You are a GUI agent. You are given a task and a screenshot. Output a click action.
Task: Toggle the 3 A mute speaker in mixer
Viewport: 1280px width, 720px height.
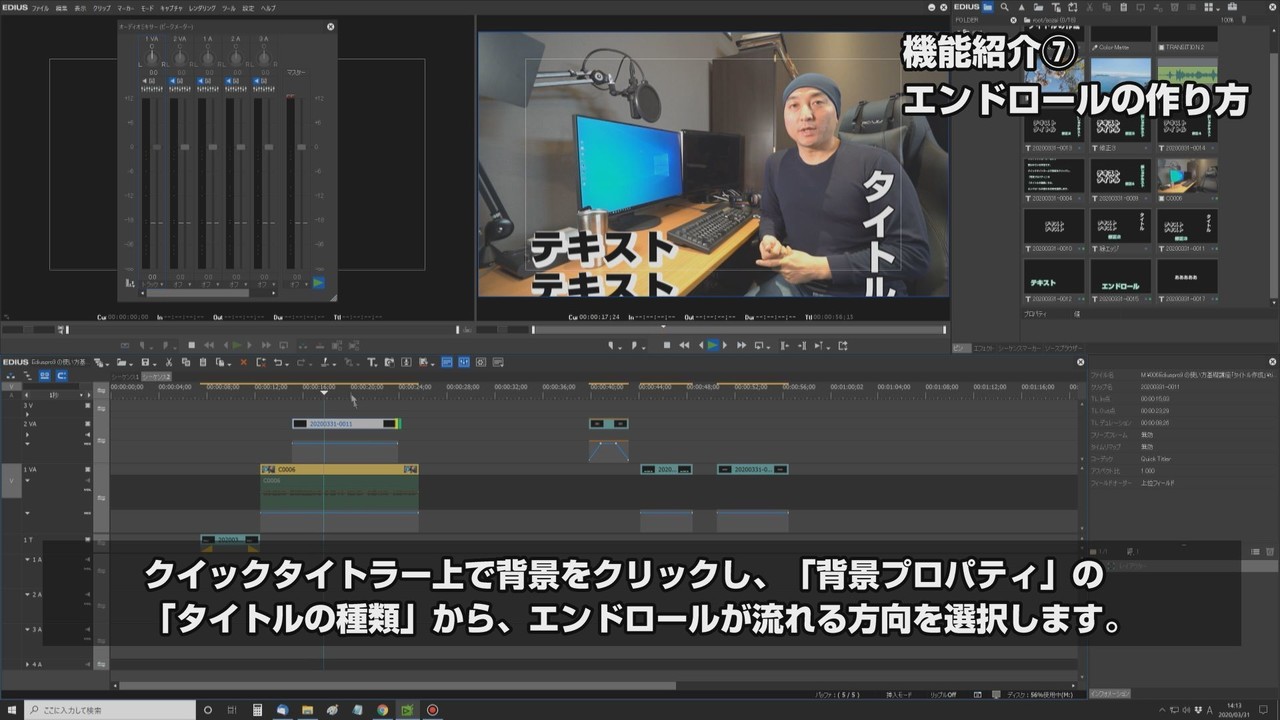(x=258, y=80)
